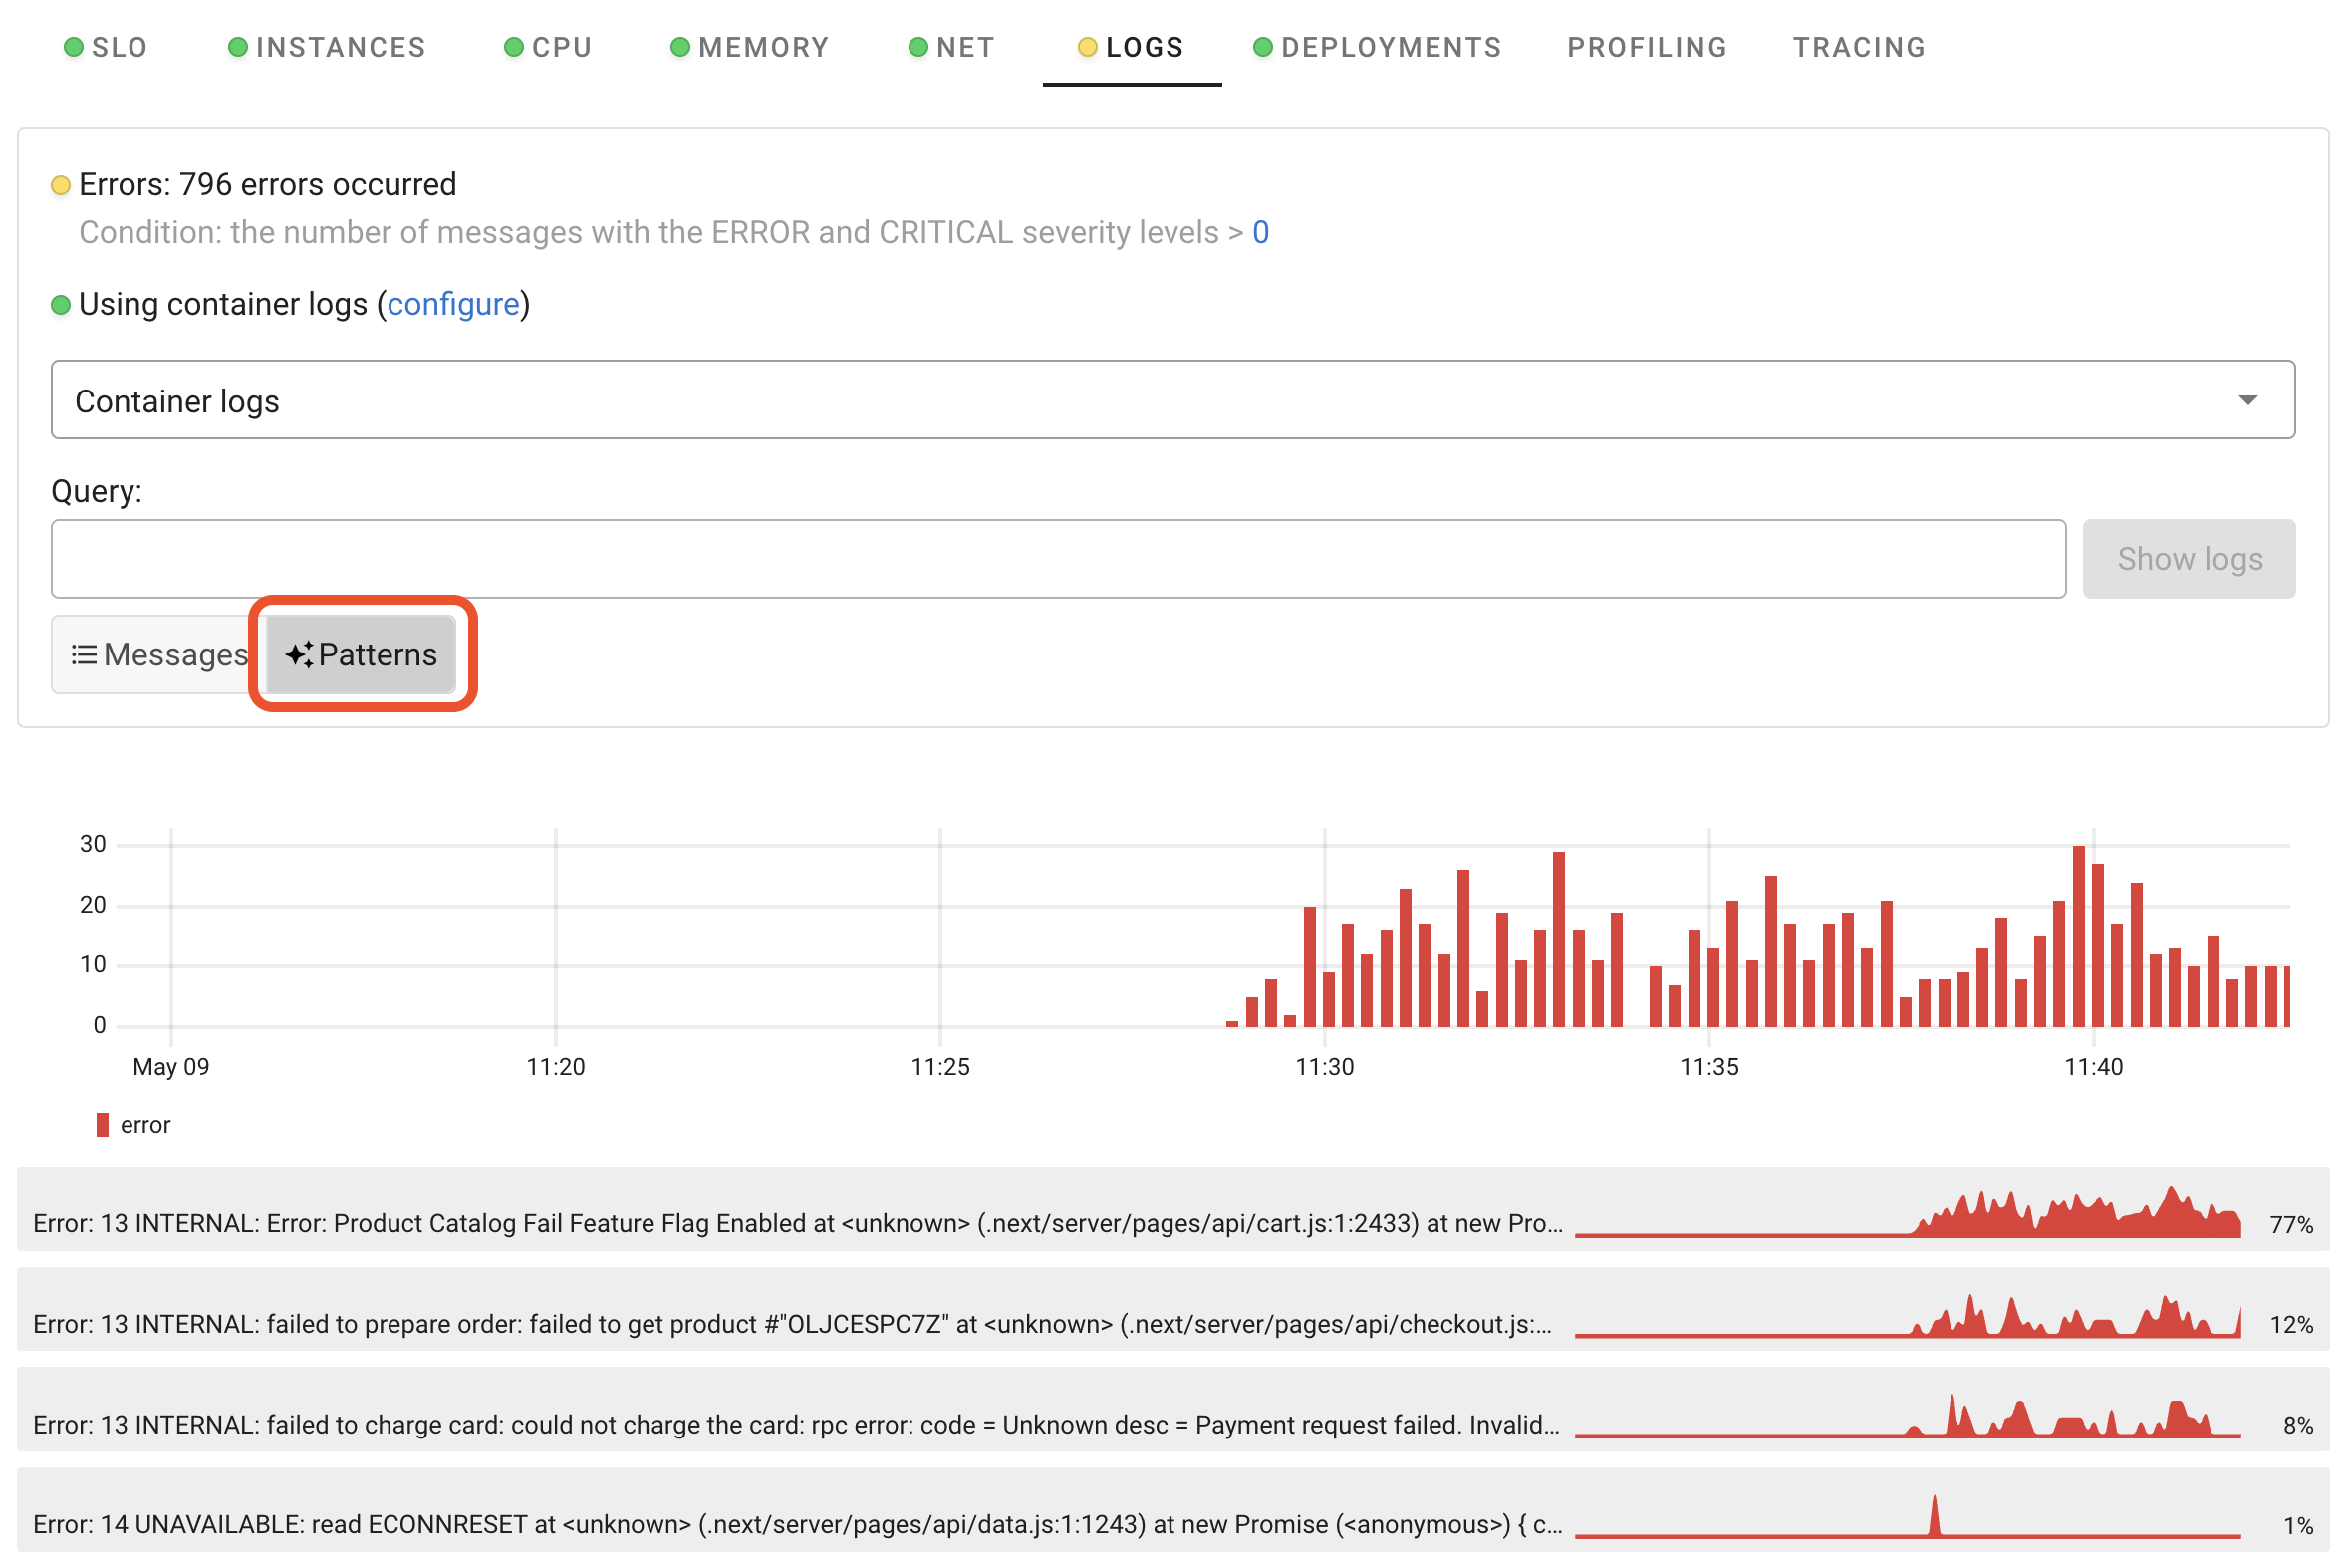
Task: Click the Patterns sparkle icon
Action: click(x=299, y=654)
